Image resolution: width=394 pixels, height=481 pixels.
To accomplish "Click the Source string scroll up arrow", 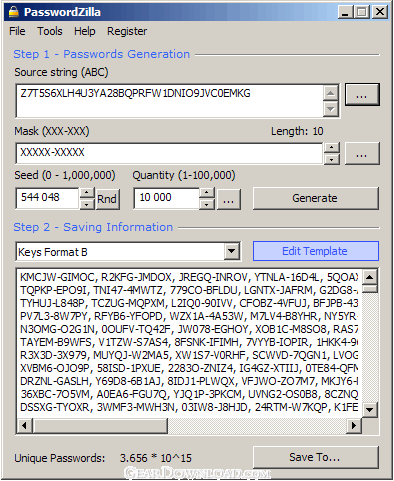I will coord(331,93).
